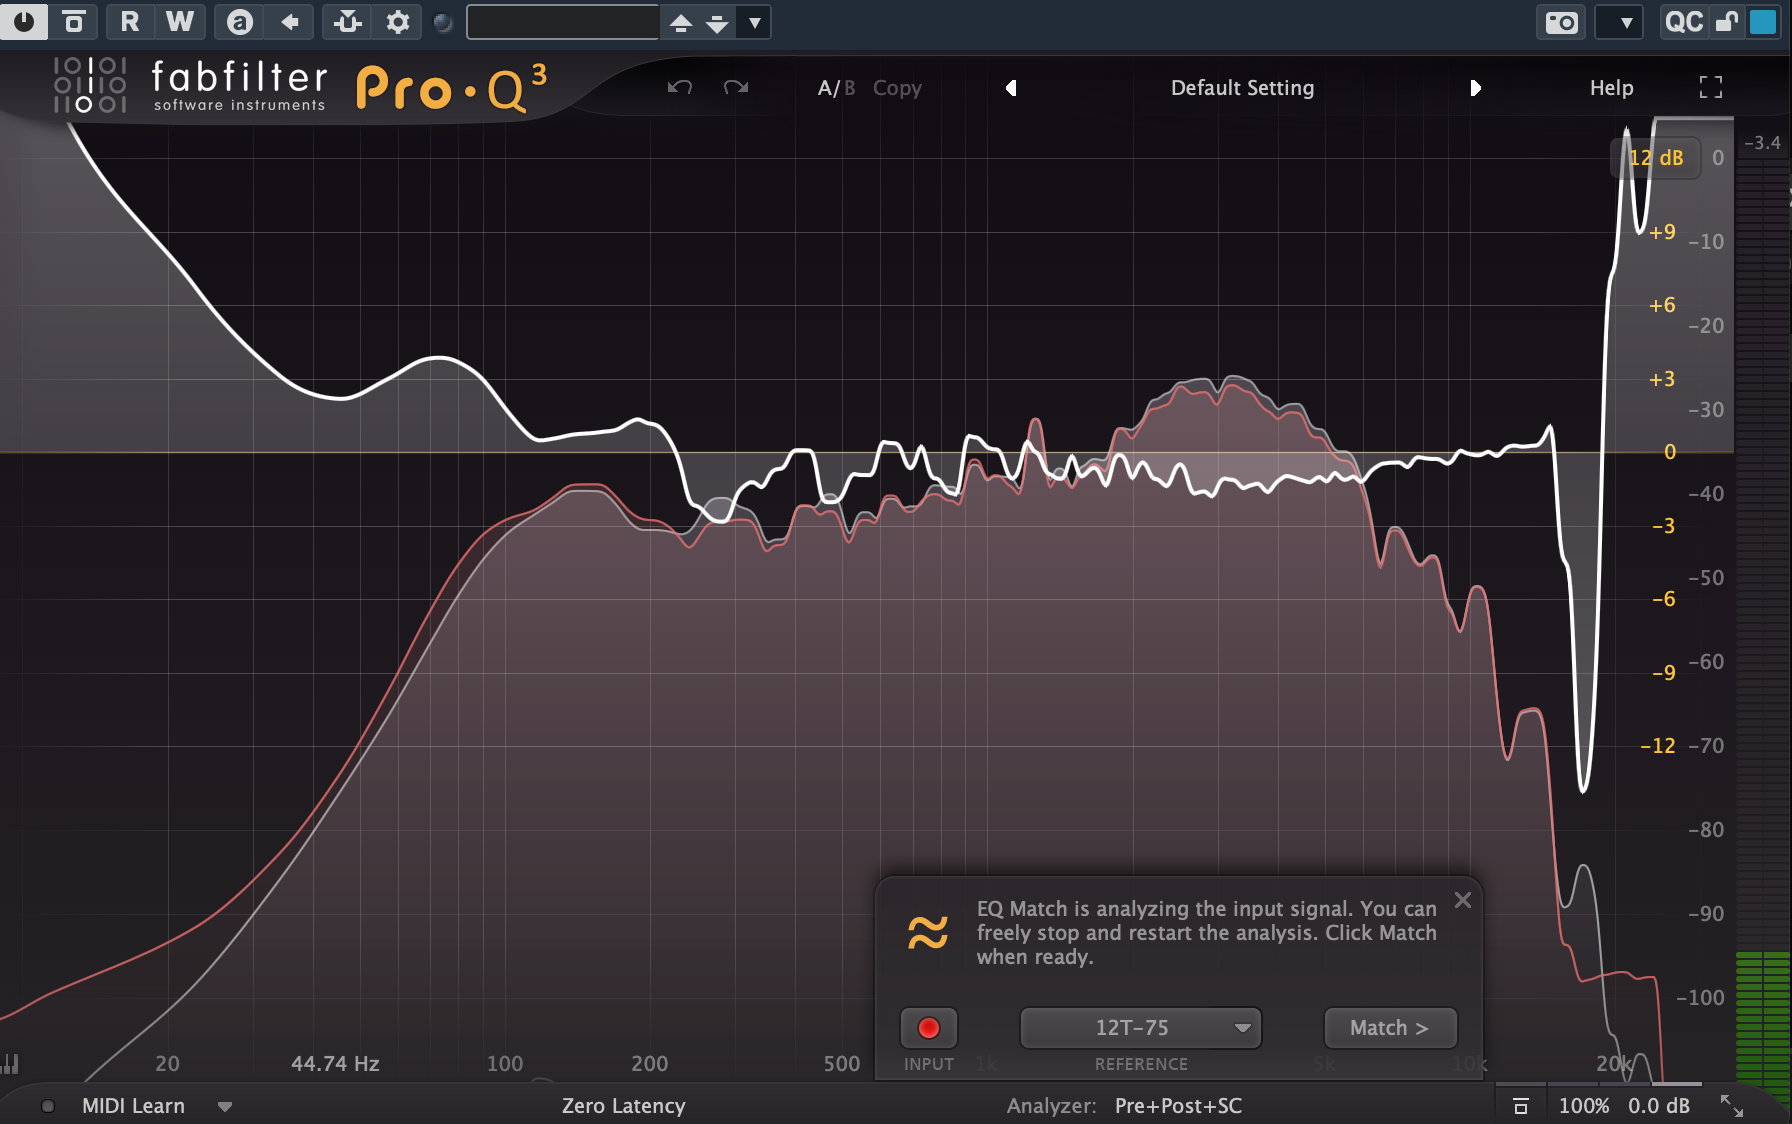
Task: Click the 0 dB label on yellow scale
Action: pyautogui.click(x=1669, y=452)
